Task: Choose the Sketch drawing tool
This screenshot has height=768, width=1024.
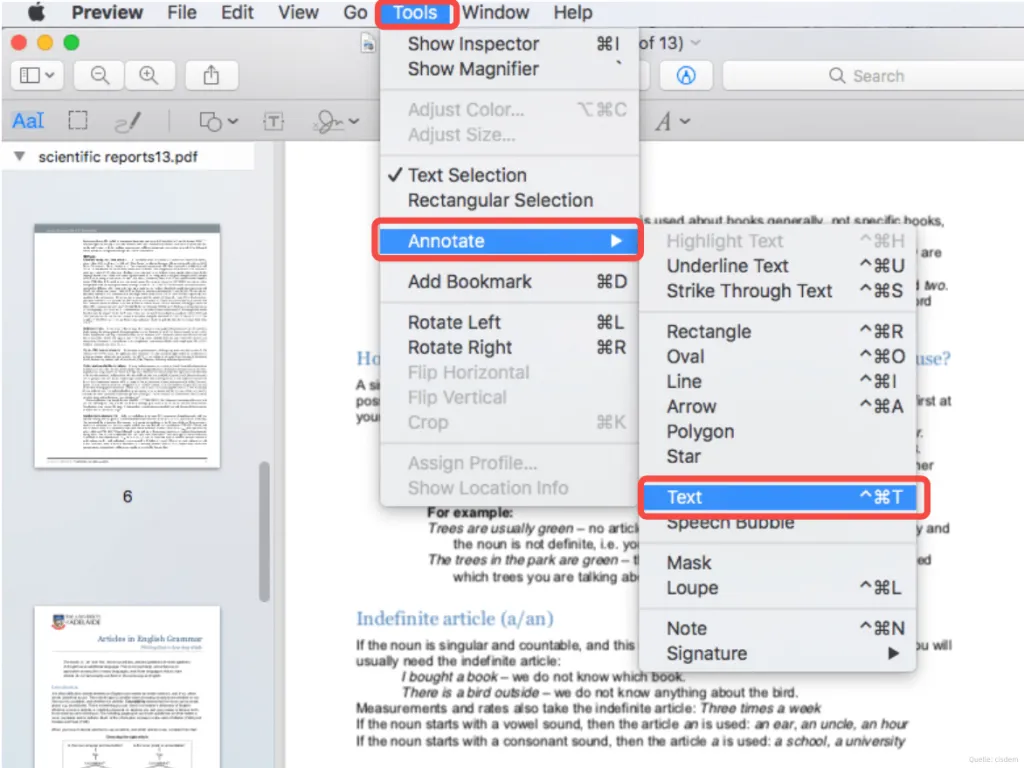Action: point(128,120)
